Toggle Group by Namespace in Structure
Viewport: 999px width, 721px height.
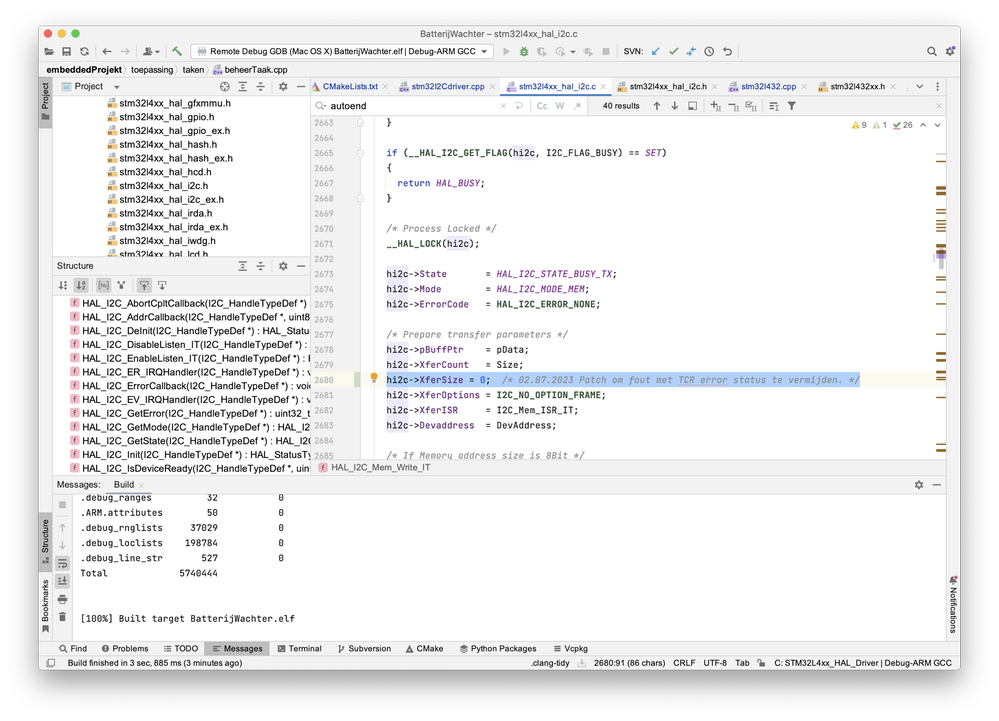pos(103,285)
